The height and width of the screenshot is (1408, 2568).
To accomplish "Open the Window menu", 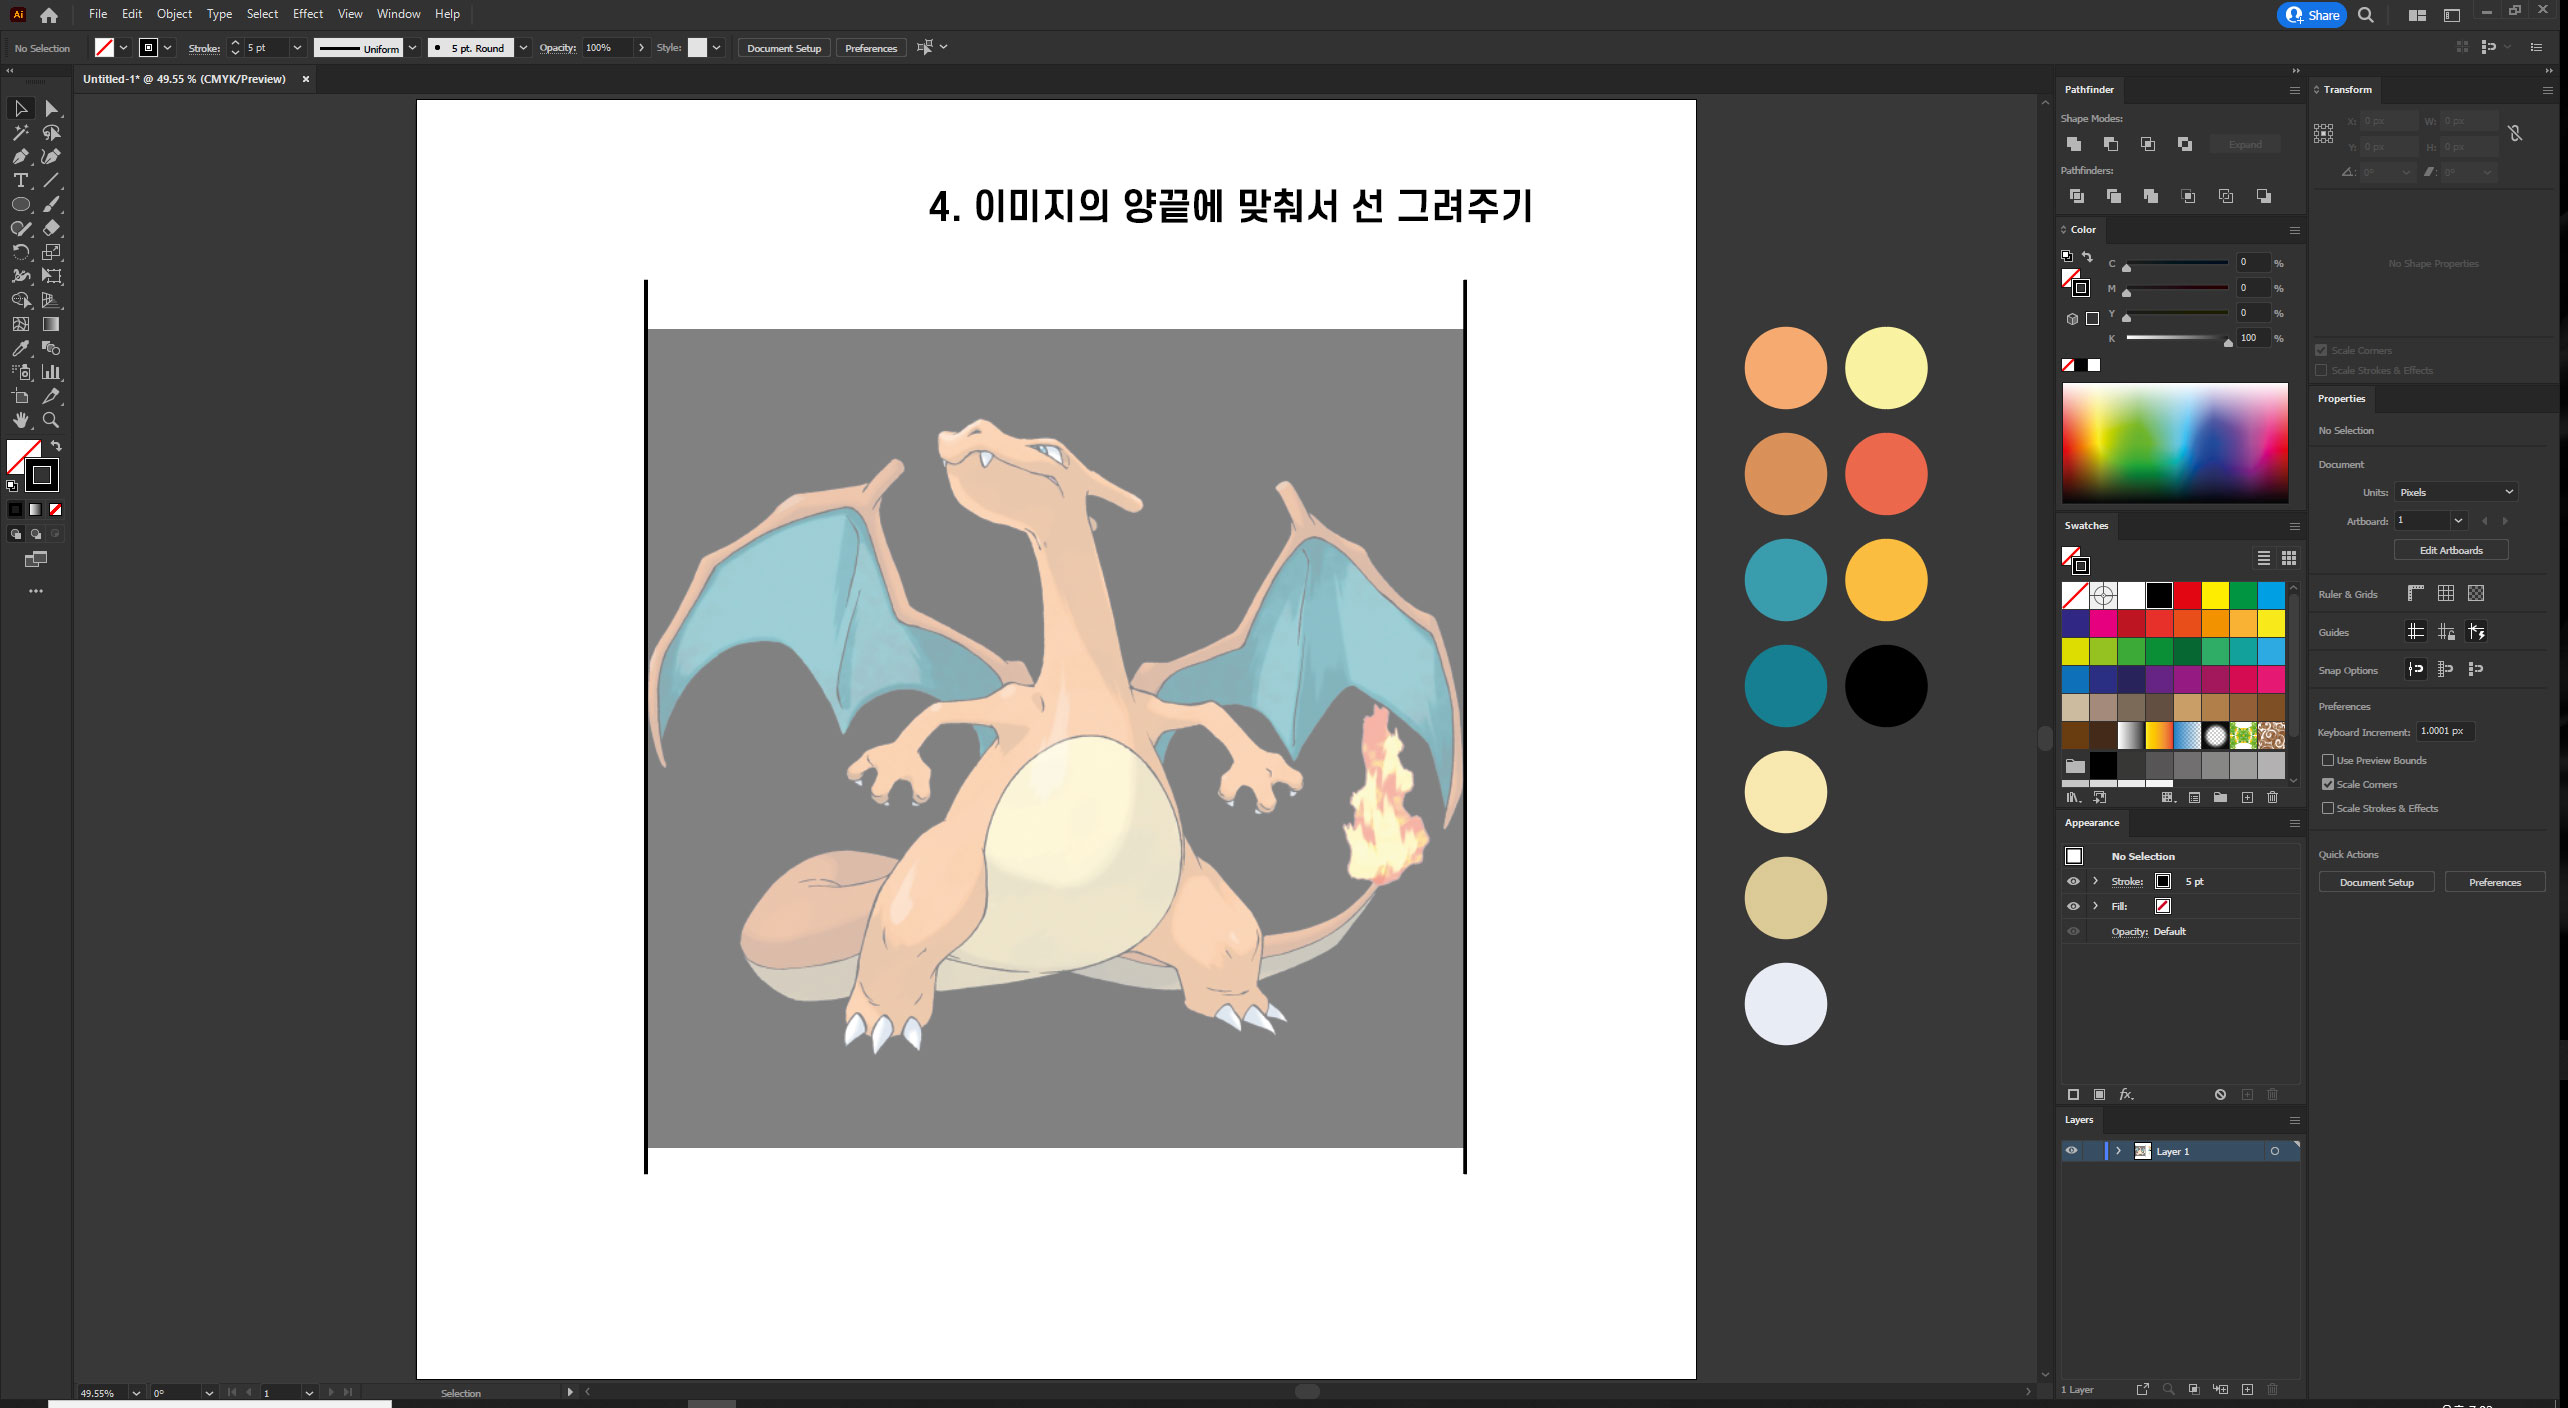I will [x=398, y=14].
